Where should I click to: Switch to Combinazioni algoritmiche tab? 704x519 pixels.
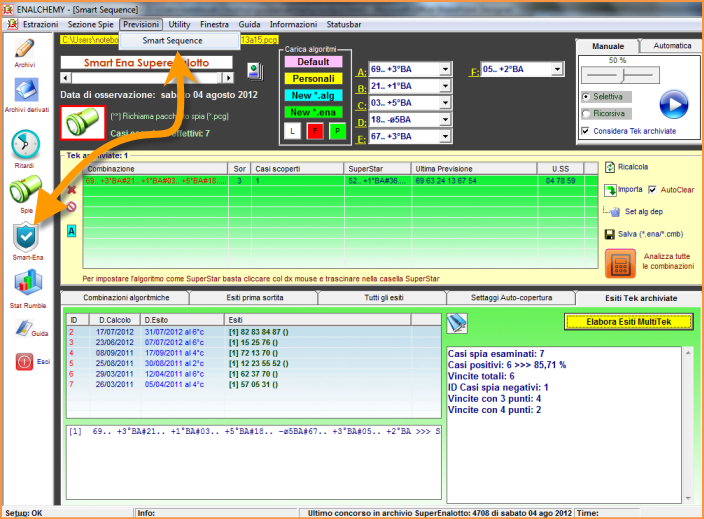tap(126, 298)
